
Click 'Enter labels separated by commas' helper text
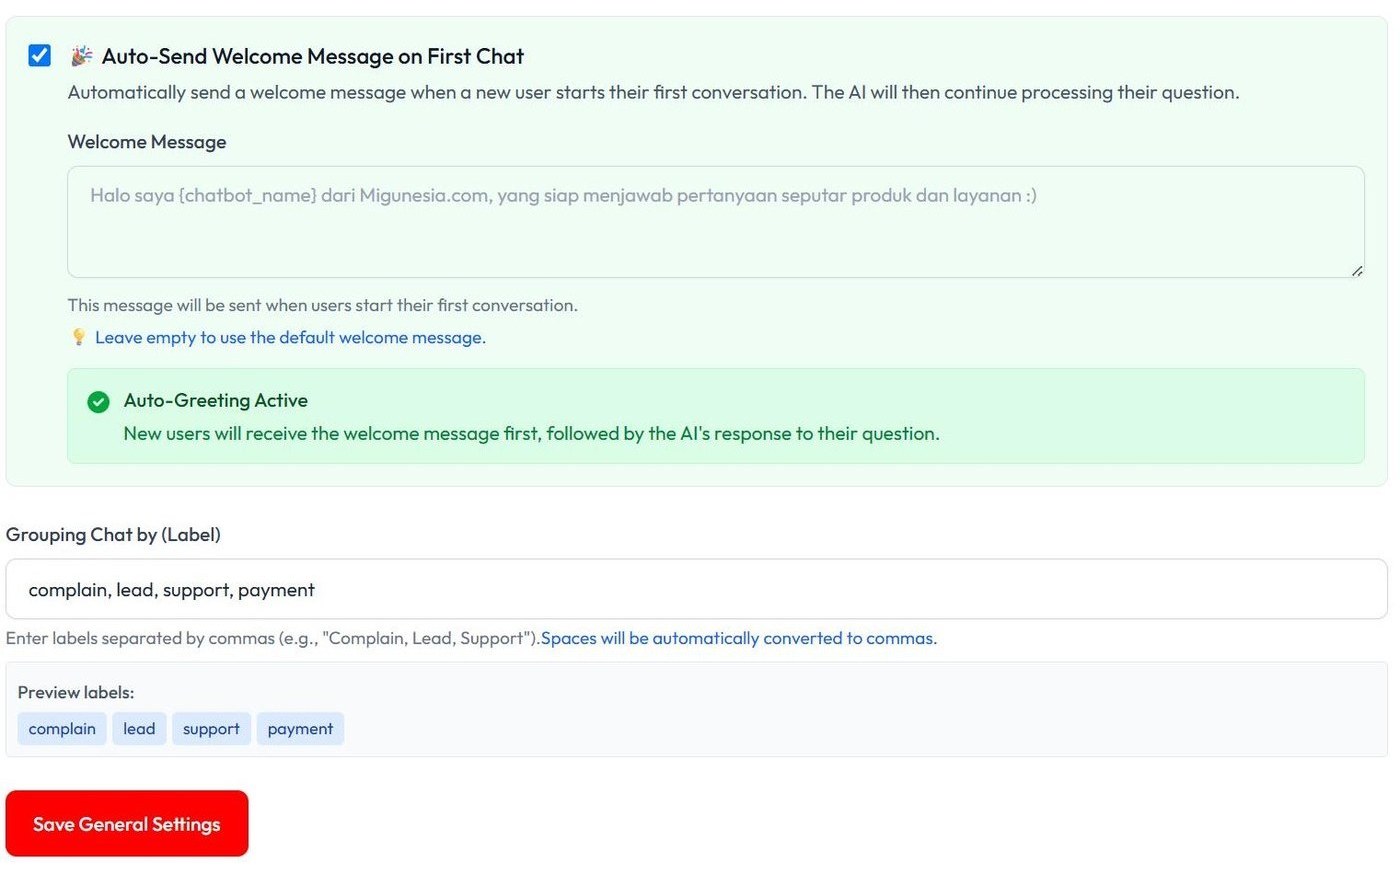pos(272,638)
